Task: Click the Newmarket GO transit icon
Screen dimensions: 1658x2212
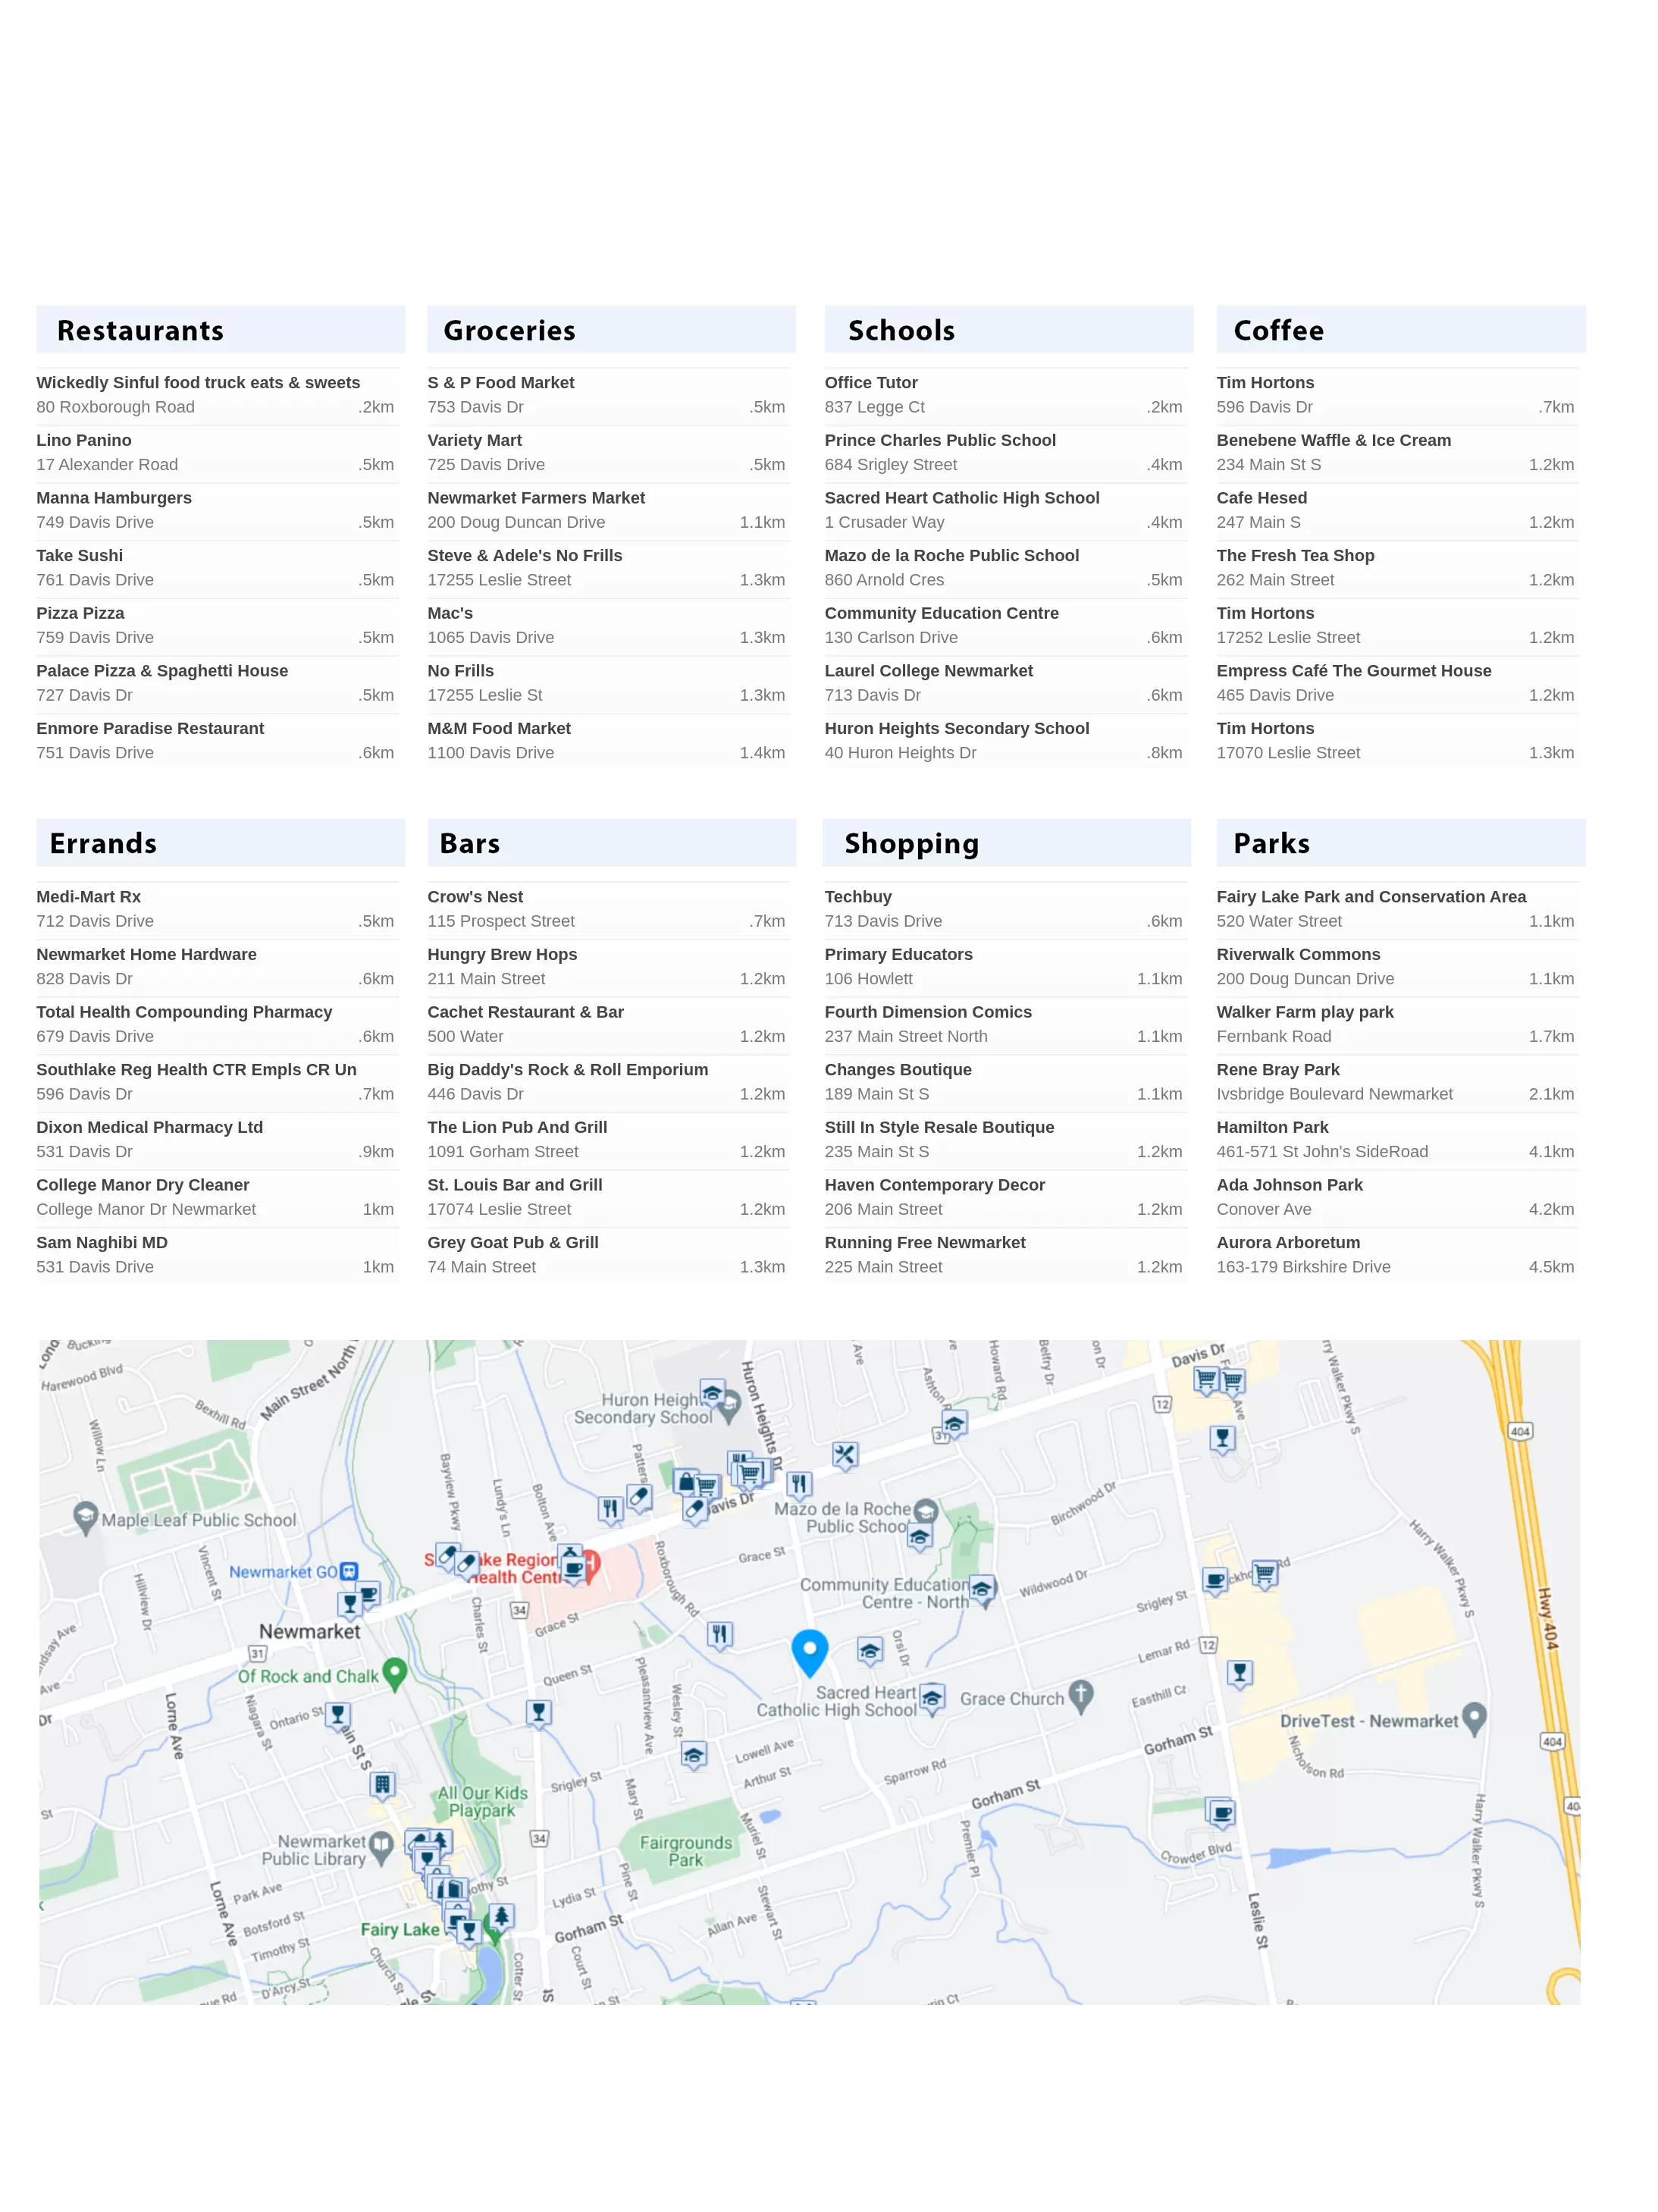Action: pyautogui.click(x=348, y=1571)
